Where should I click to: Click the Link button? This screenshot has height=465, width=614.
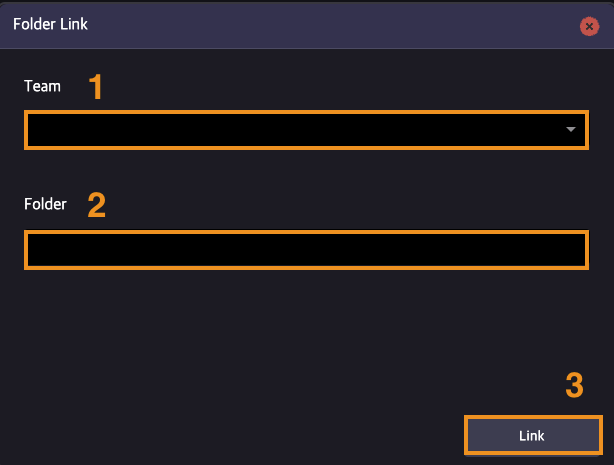[x=533, y=435]
